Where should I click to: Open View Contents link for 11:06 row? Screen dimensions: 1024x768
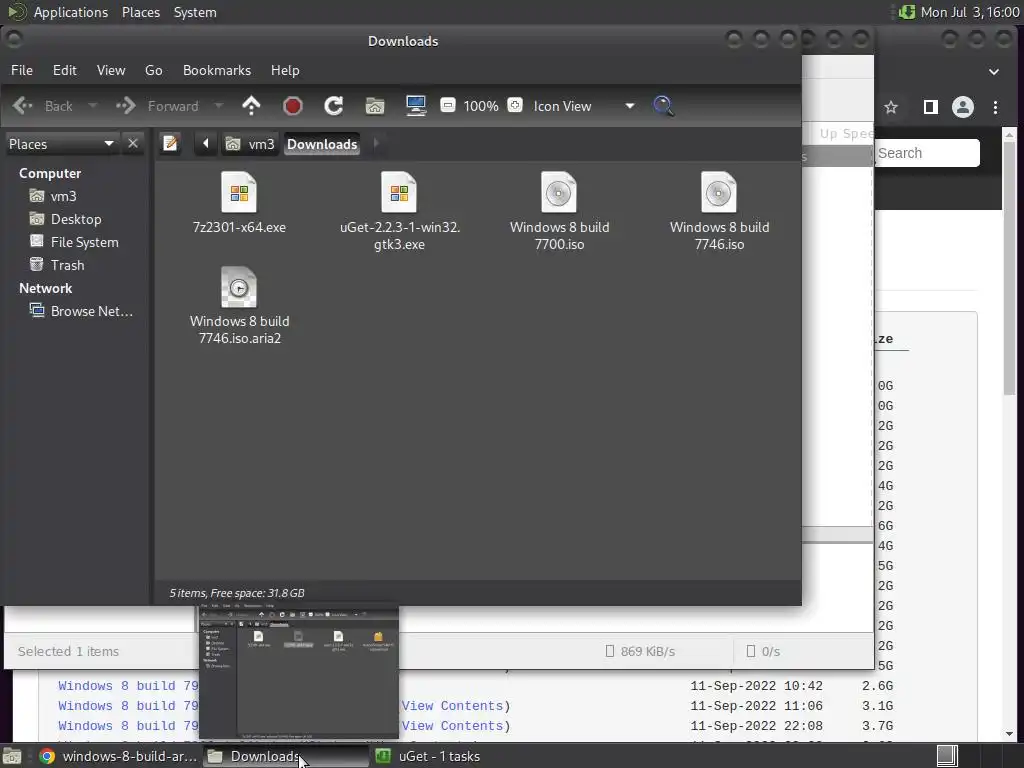coord(453,706)
